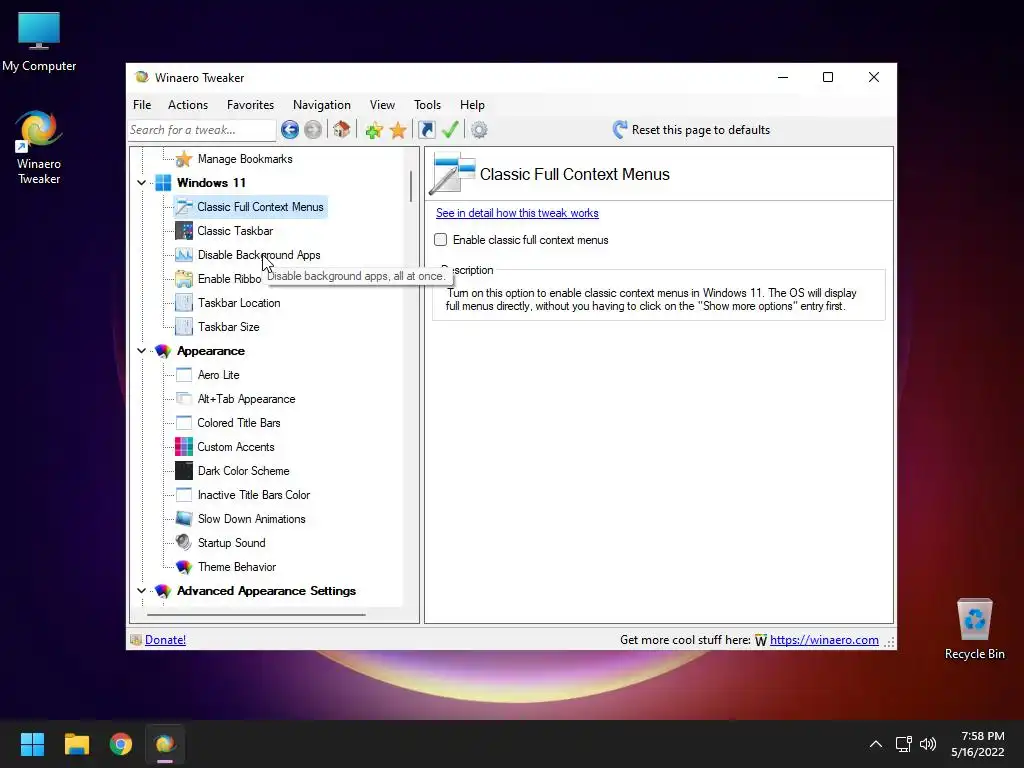Image resolution: width=1024 pixels, height=768 pixels.
Task: Collapse Advanced Appearance Settings section
Action: (142, 591)
